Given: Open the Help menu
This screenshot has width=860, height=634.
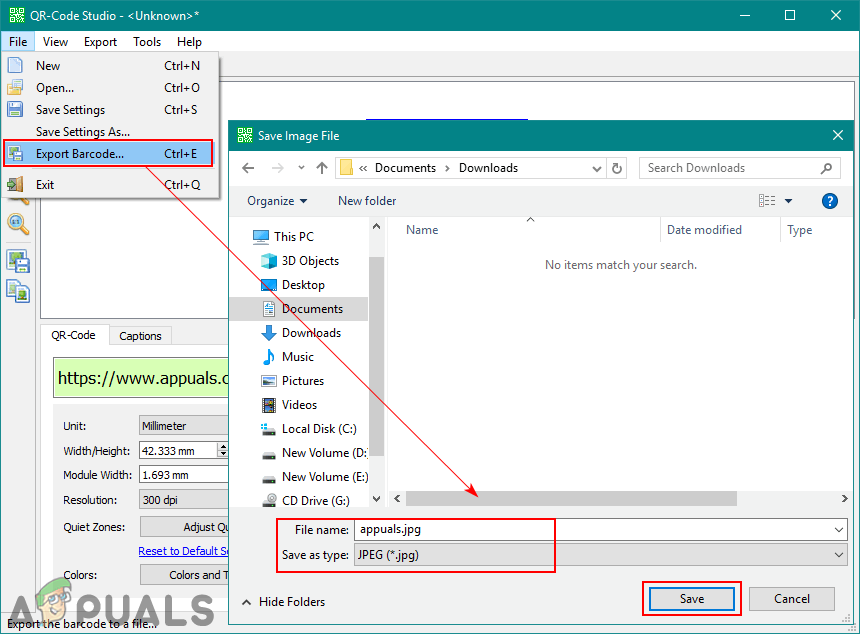Looking at the screenshot, I should pyautogui.click(x=189, y=42).
